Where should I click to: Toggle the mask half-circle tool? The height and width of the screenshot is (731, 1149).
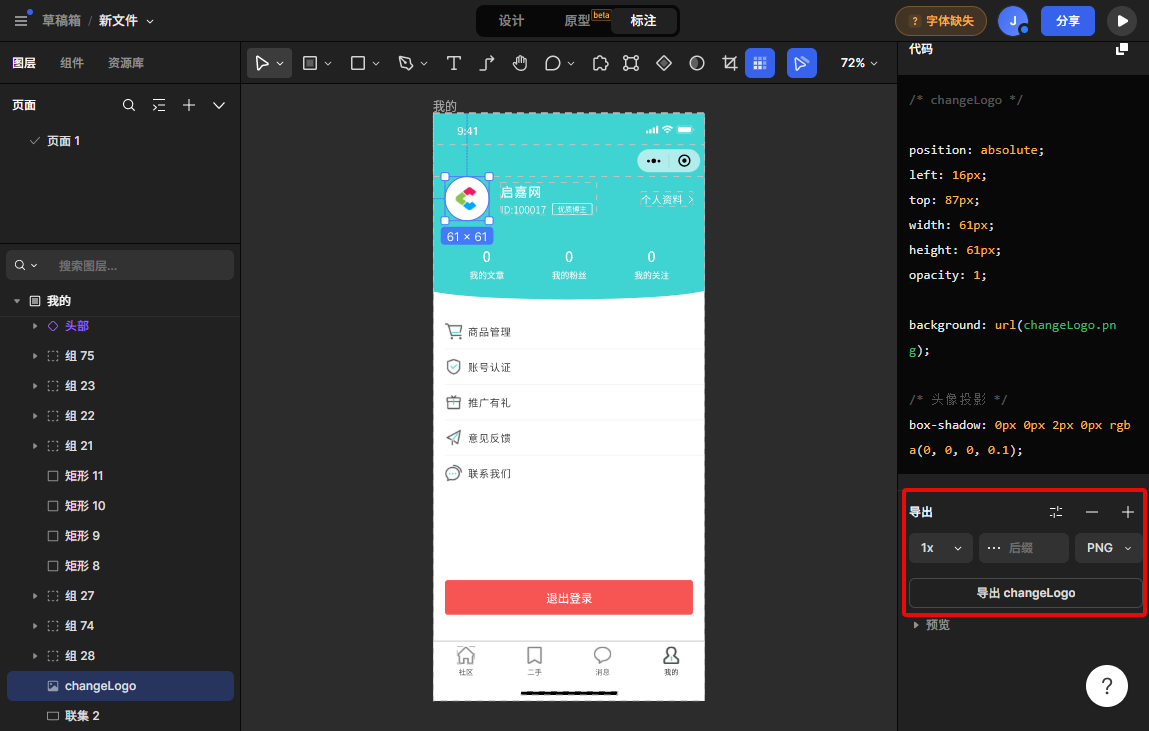coord(697,63)
